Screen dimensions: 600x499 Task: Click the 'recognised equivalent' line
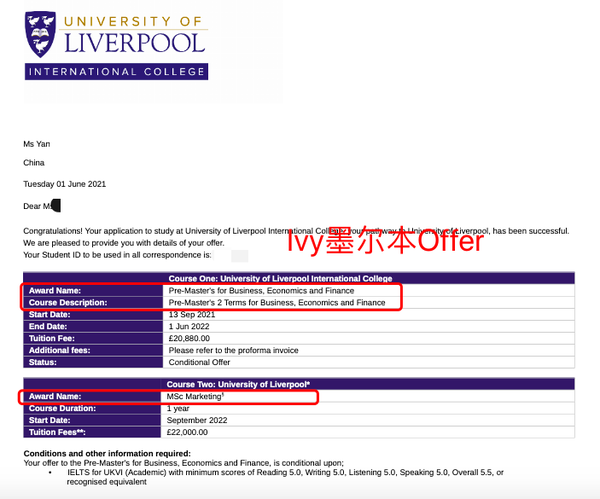click(106, 482)
